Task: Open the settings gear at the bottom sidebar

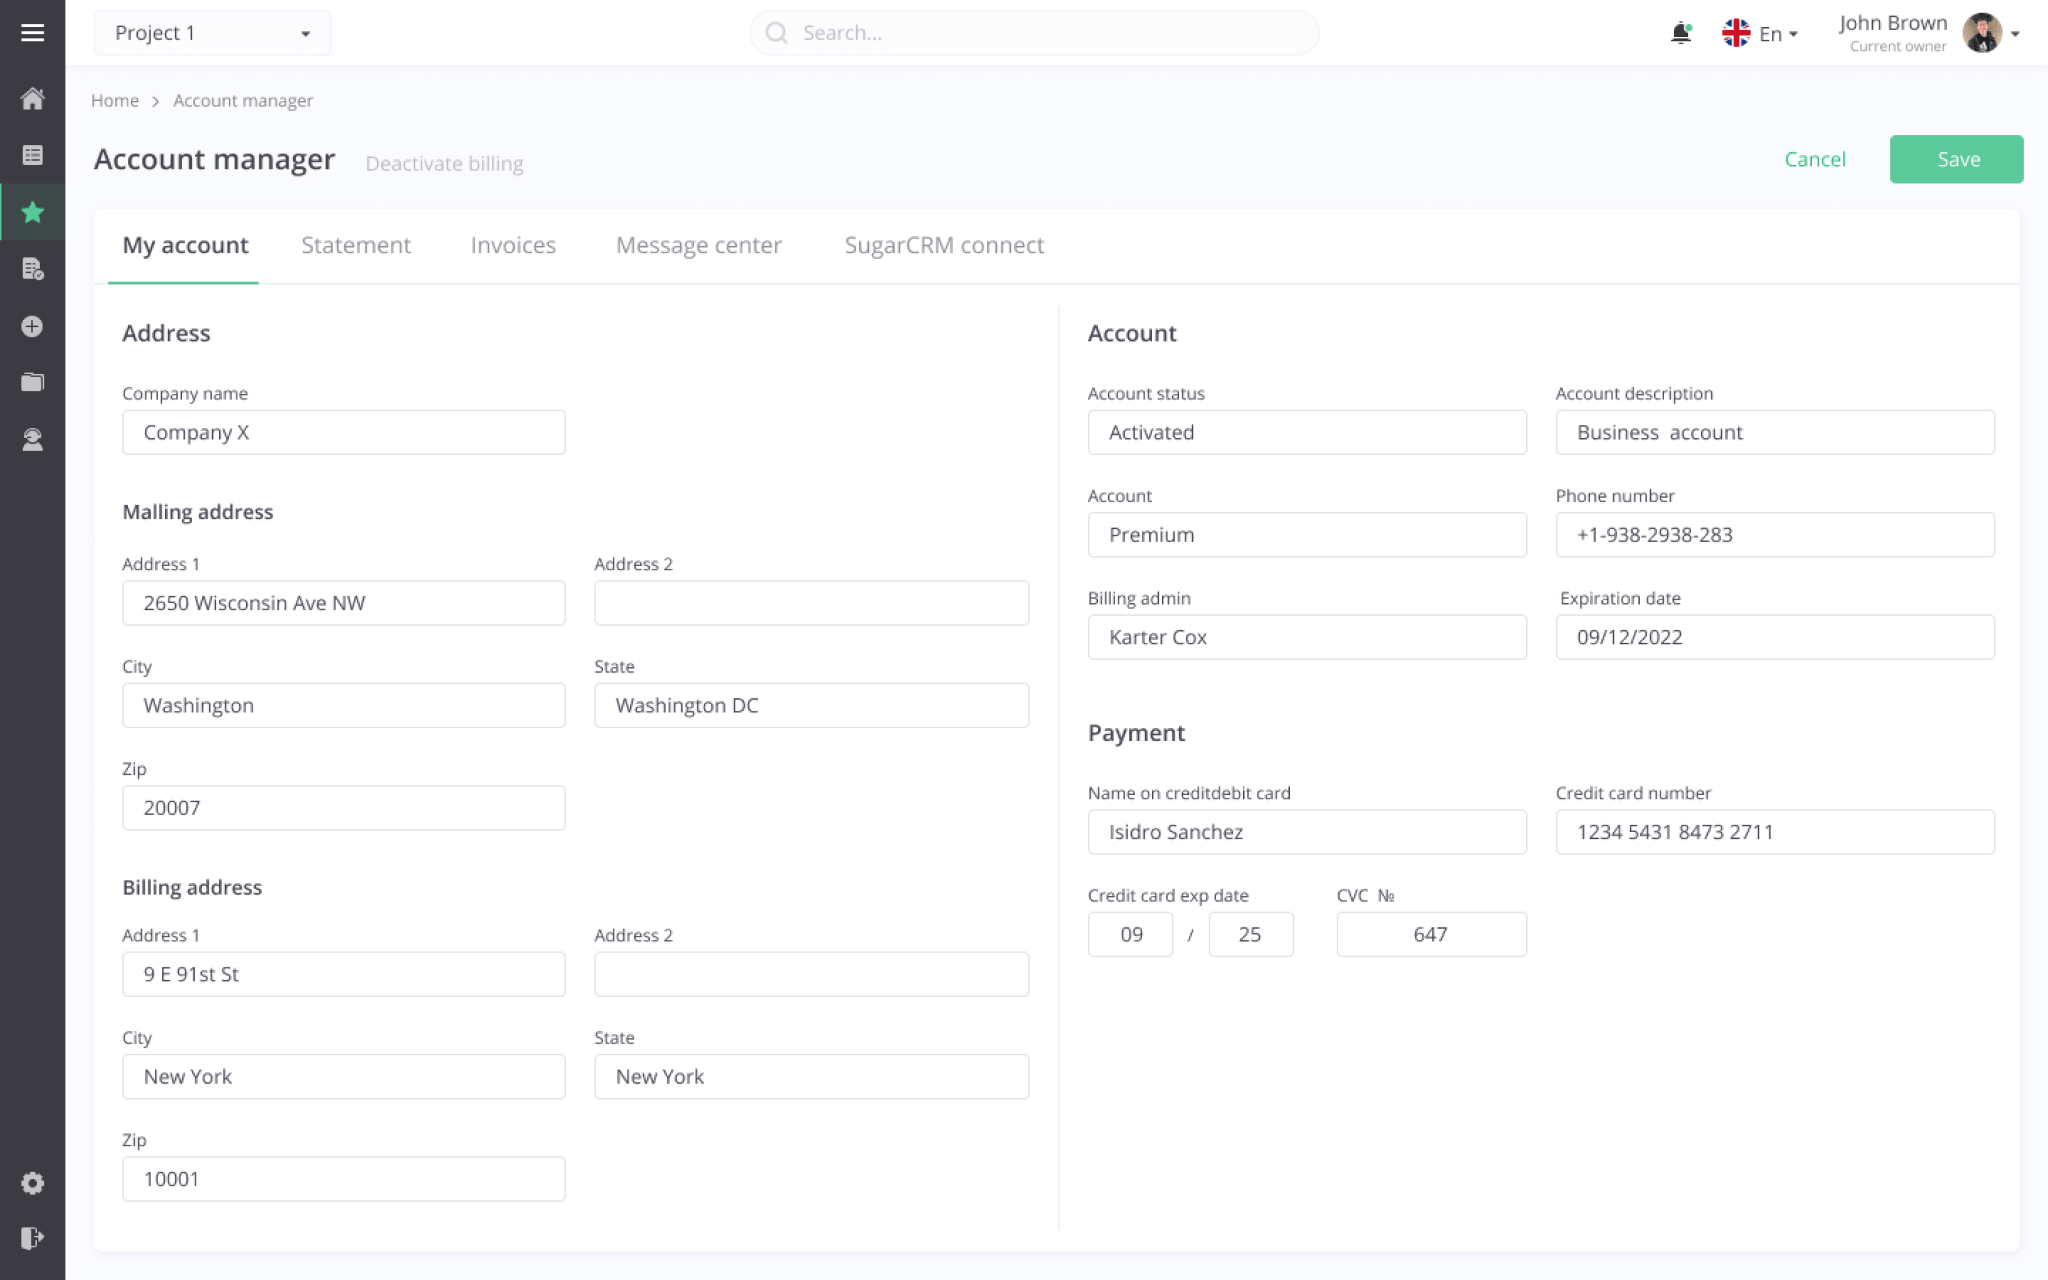Action: coord(33,1183)
